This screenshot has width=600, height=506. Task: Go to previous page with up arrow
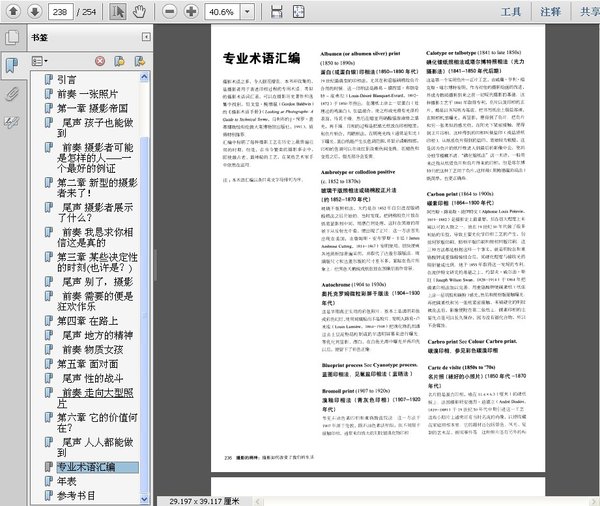pos(13,11)
